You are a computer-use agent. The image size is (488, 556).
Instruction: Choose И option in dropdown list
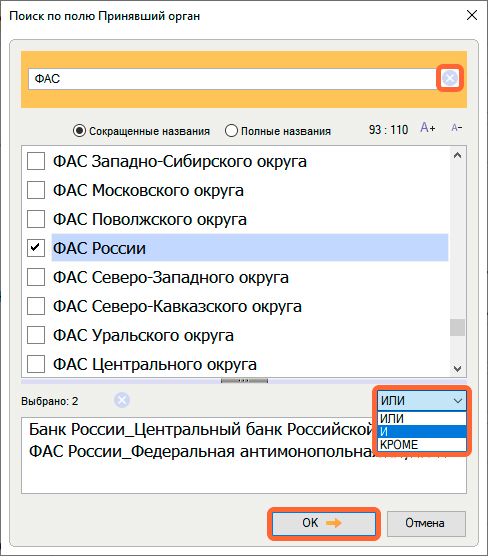pos(422,432)
